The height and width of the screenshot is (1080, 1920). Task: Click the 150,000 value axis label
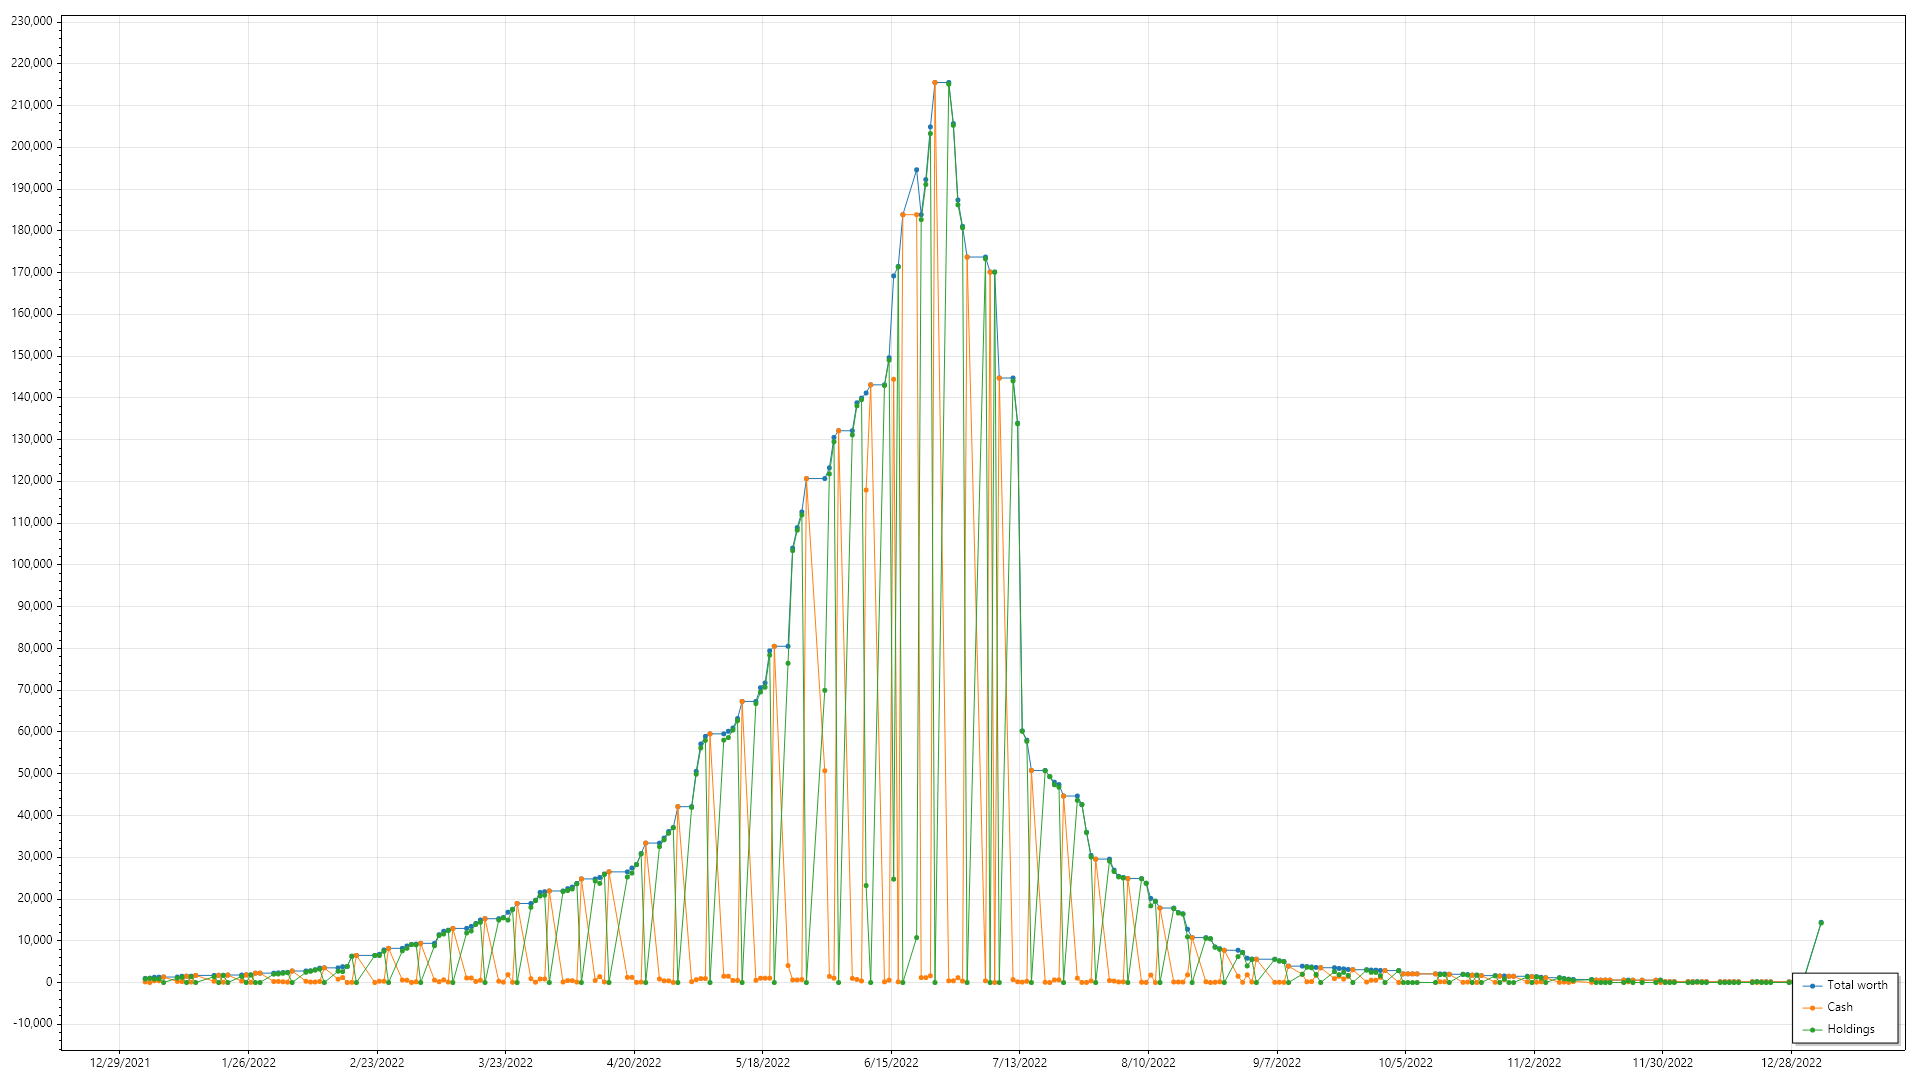[31, 355]
